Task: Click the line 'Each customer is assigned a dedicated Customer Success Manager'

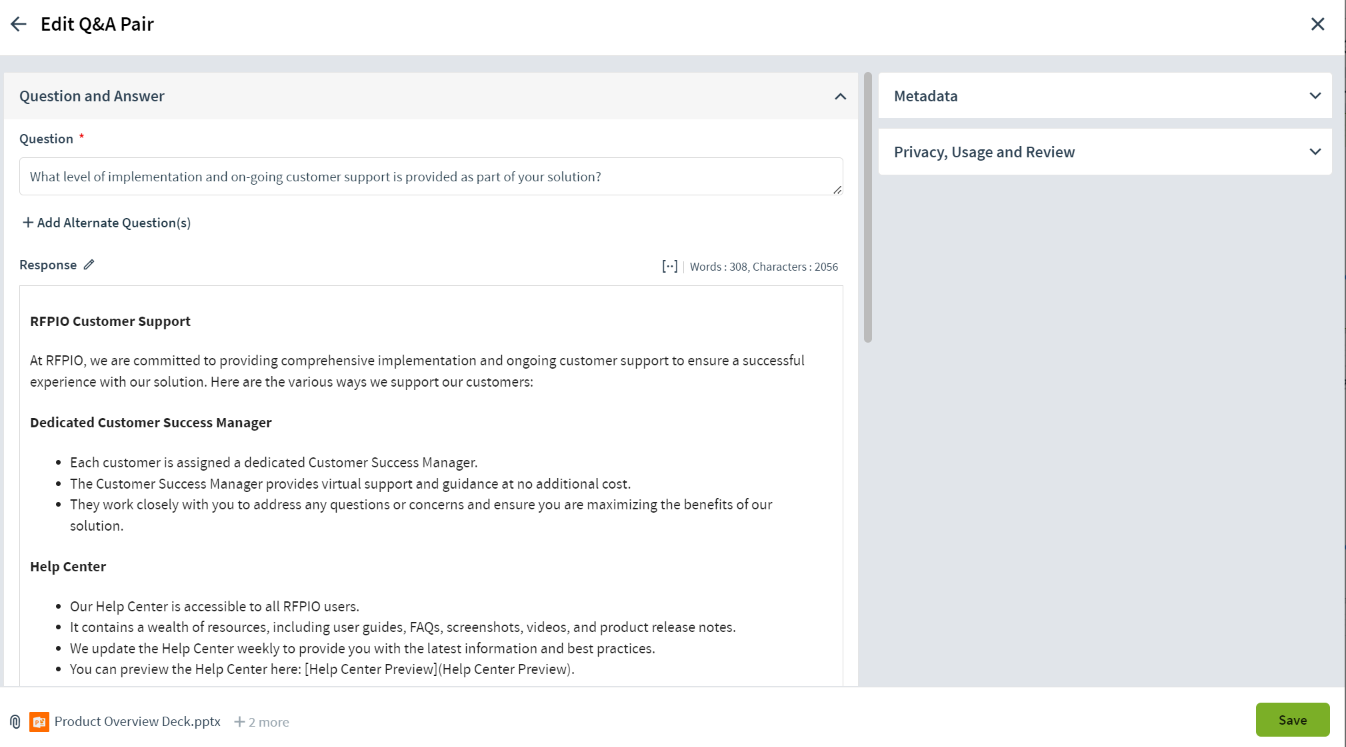Action: click(x=274, y=463)
